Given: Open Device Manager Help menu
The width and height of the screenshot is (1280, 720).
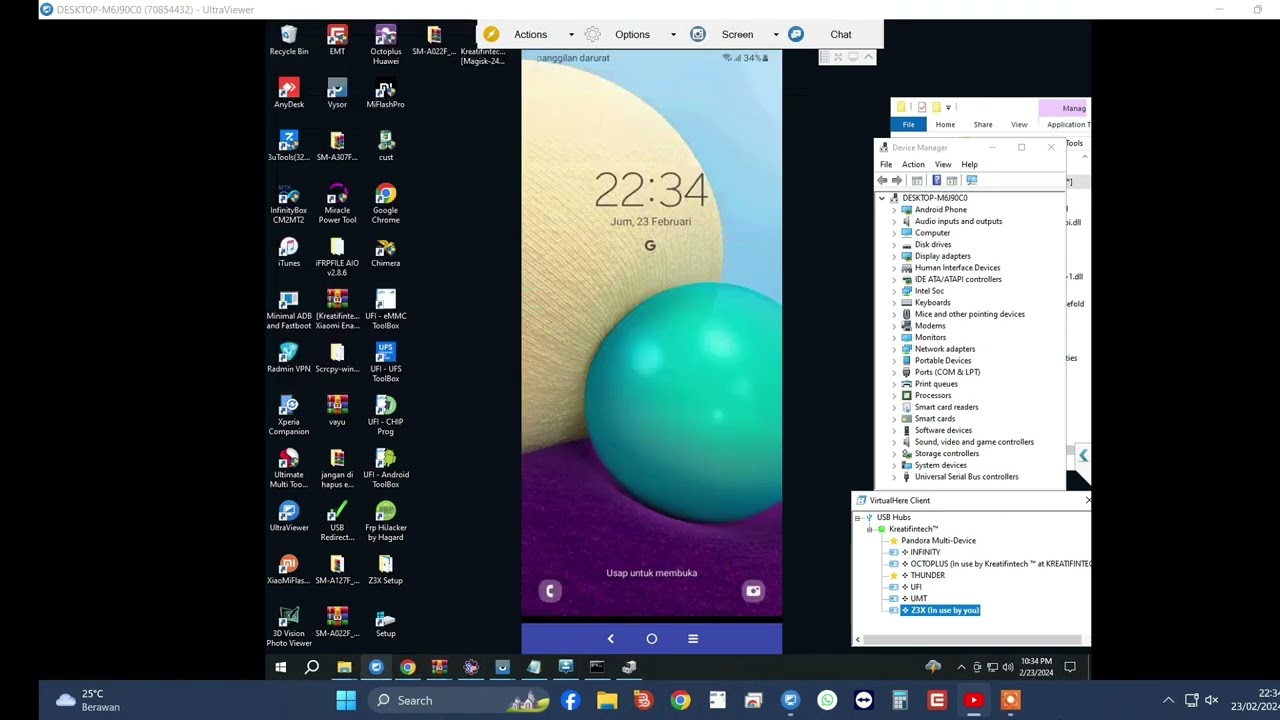Looking at the screenshot, I should point(969,164).
